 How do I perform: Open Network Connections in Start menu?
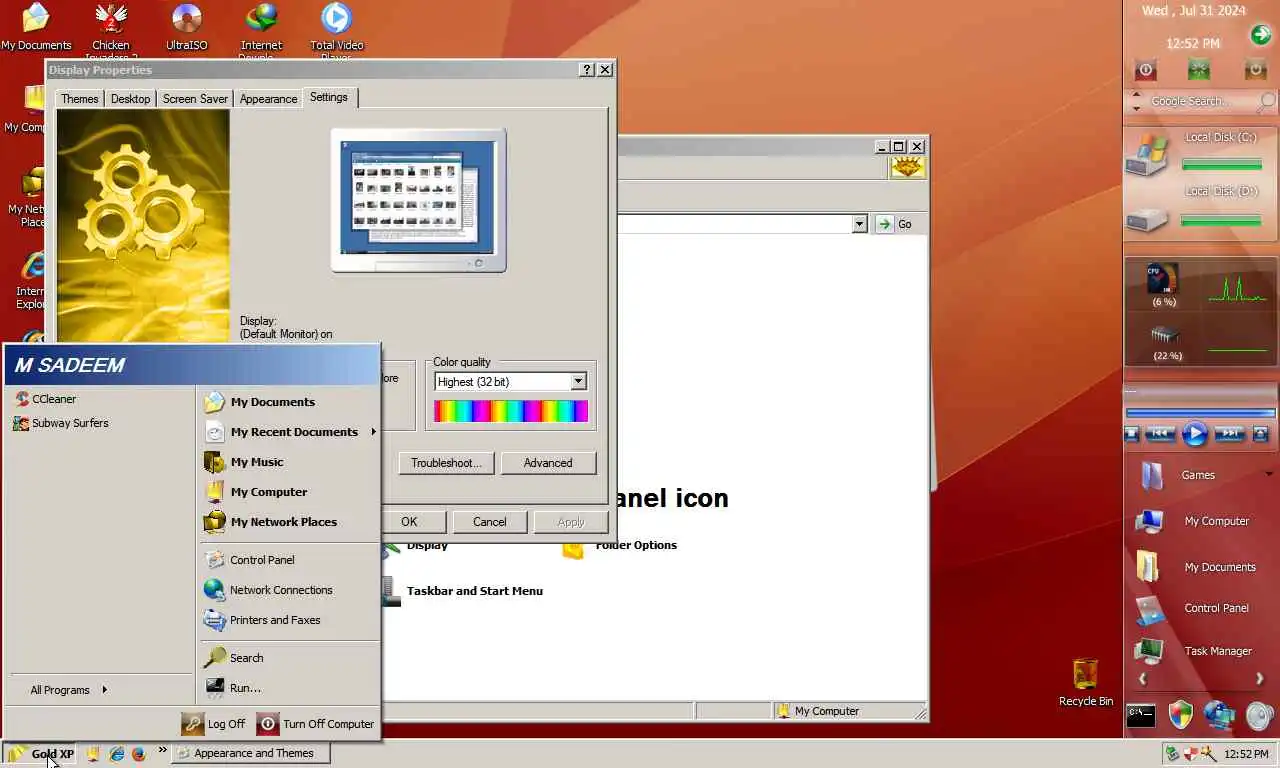(268, 590)
